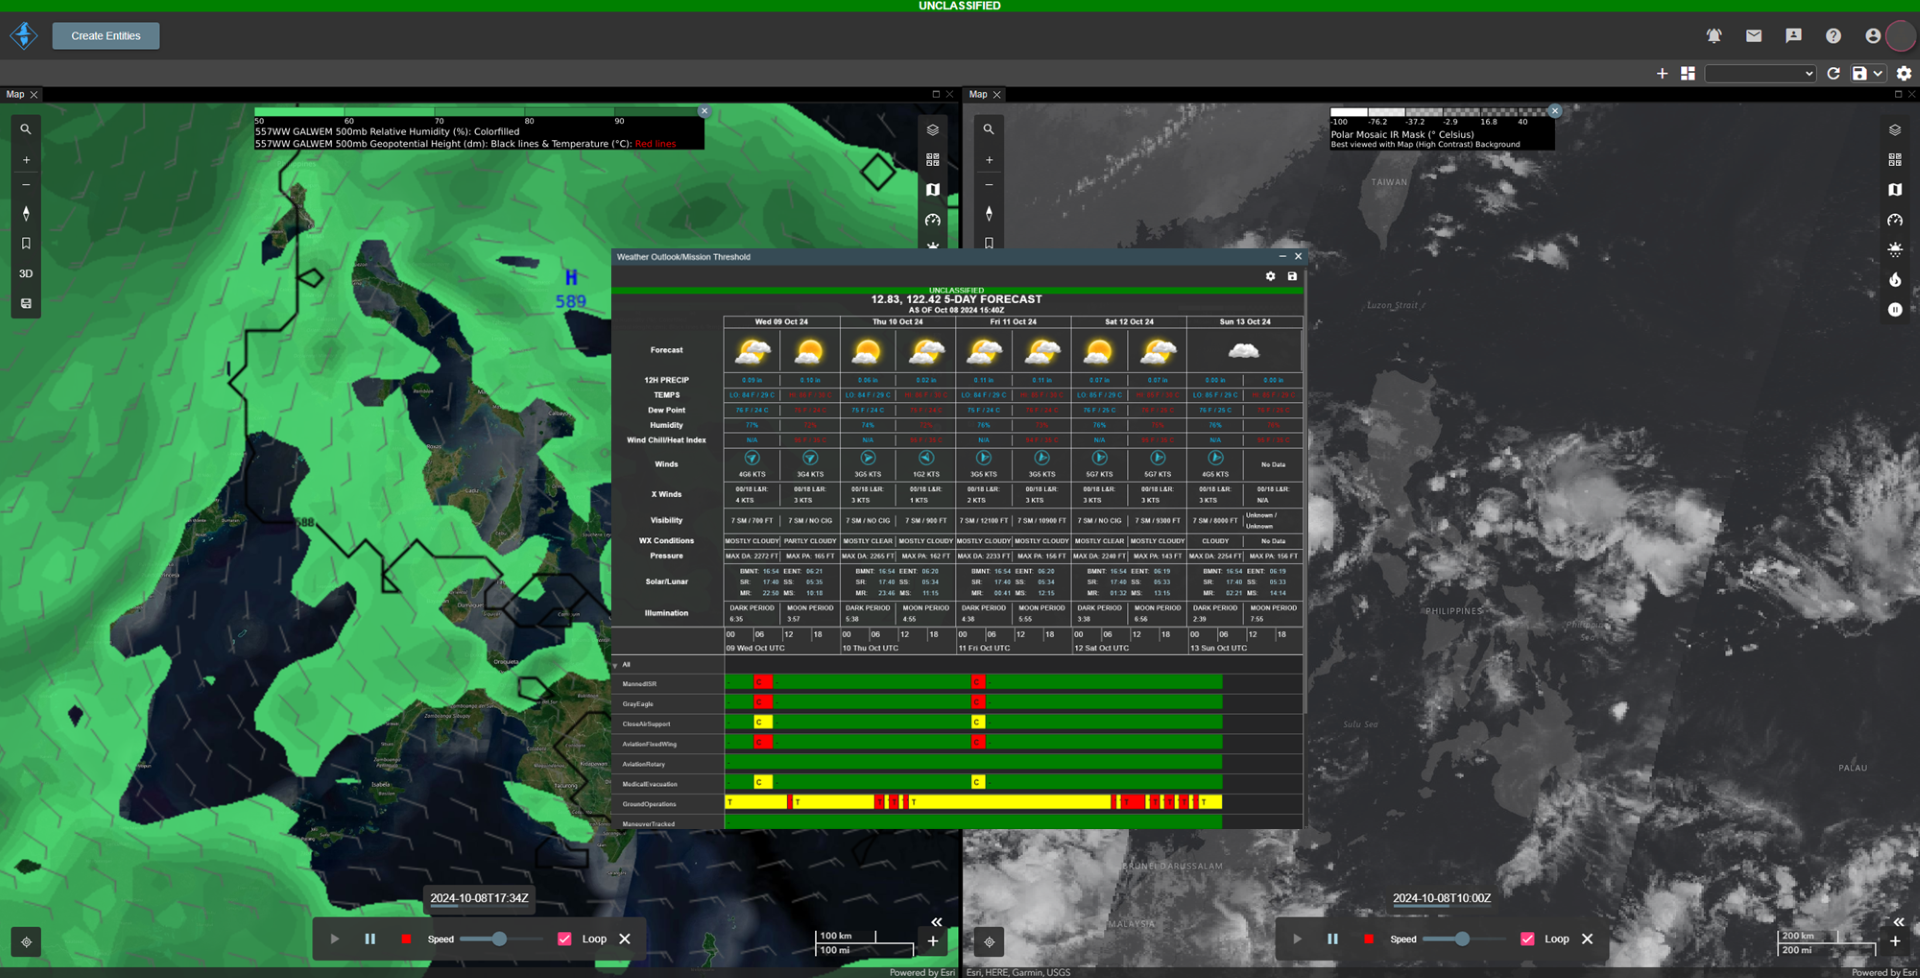This screenshot has width=1920, height=978.
Task: Open the empty workspace dropdown
Action: tap(1760, 73)
